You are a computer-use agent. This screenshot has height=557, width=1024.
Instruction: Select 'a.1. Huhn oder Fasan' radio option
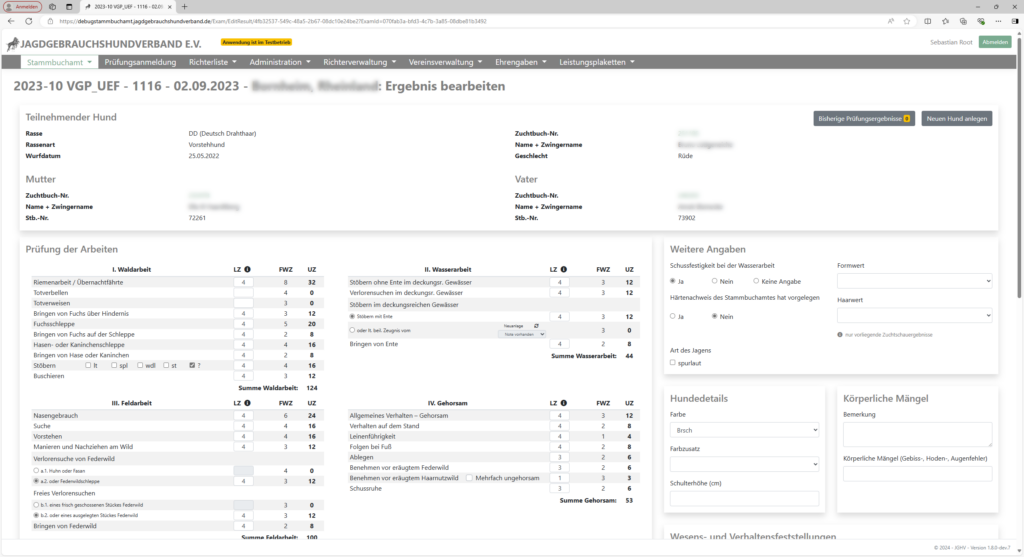tap(37, 470)
